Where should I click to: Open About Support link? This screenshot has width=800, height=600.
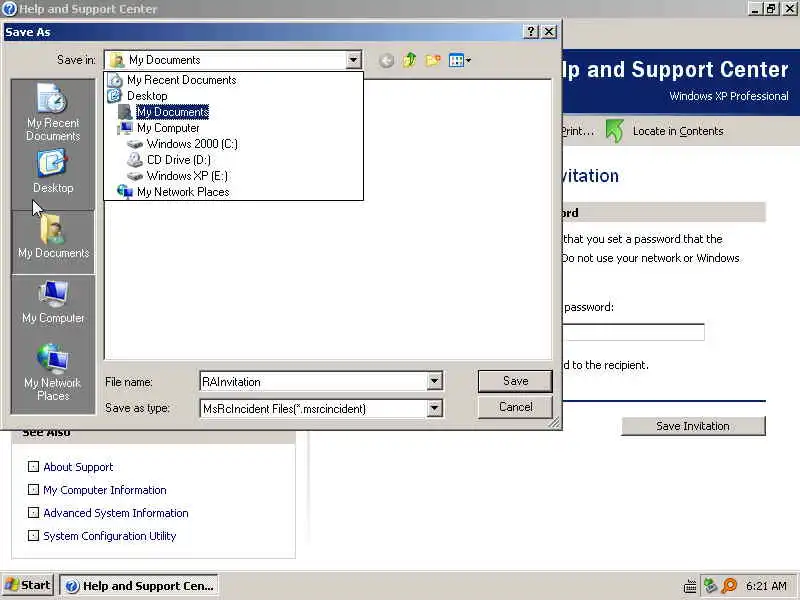(x=78, y=467)
